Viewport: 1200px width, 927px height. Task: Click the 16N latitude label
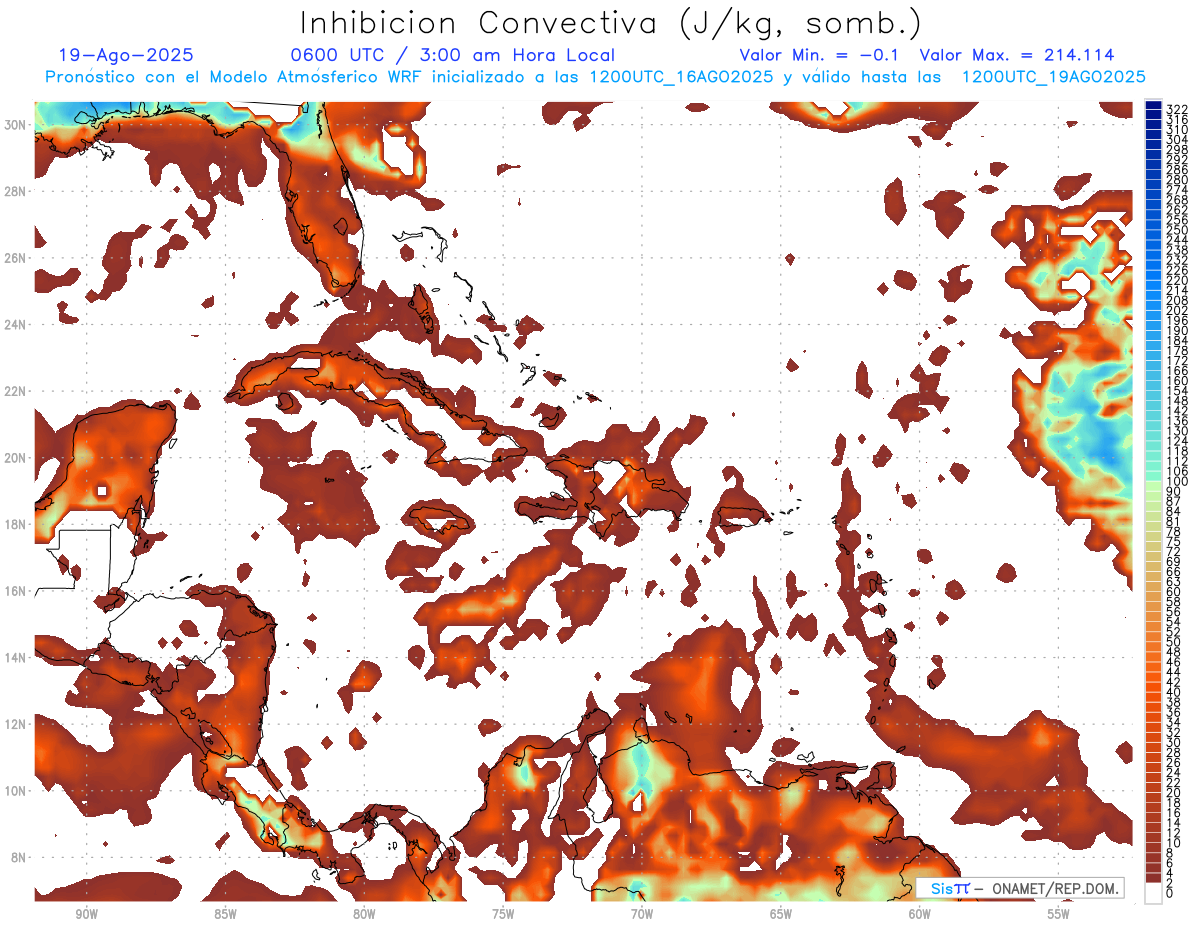(16, 591)
